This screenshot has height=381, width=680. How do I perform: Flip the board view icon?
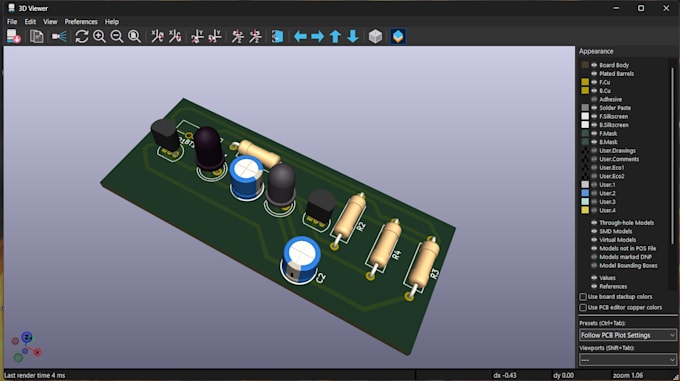tap(277, 36)
